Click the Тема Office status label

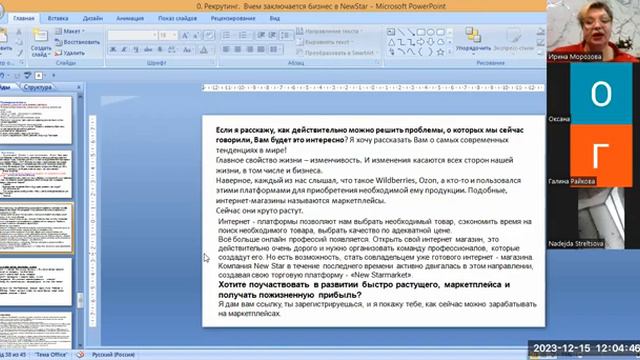[51, 355]
